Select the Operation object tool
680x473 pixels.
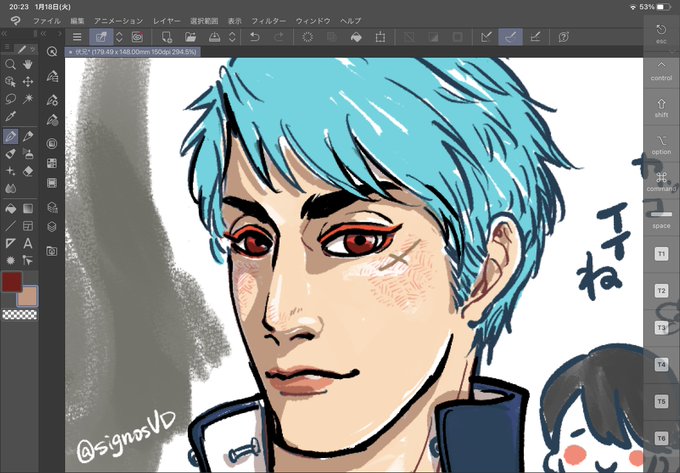pyautogui.click(x=10, y=82)
